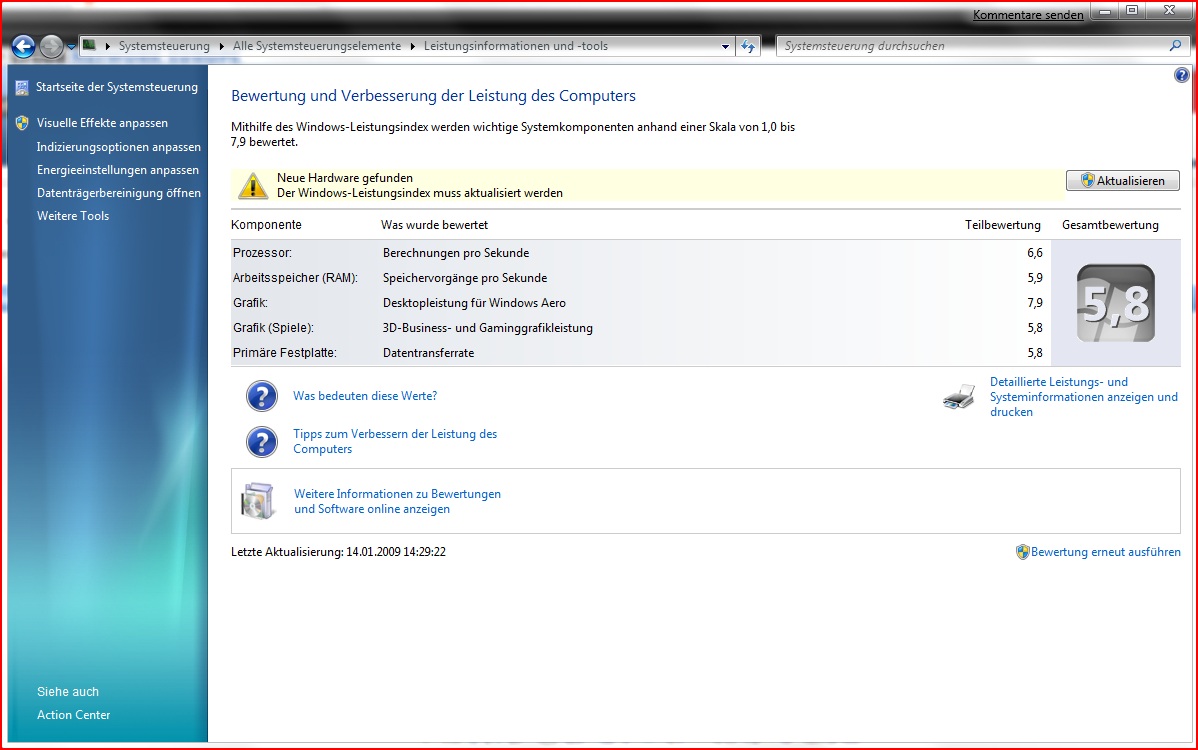Click help icon beside Was bedeuten diese Werte
Viewport: 1198px width, 750px height.
coord(261,396)
